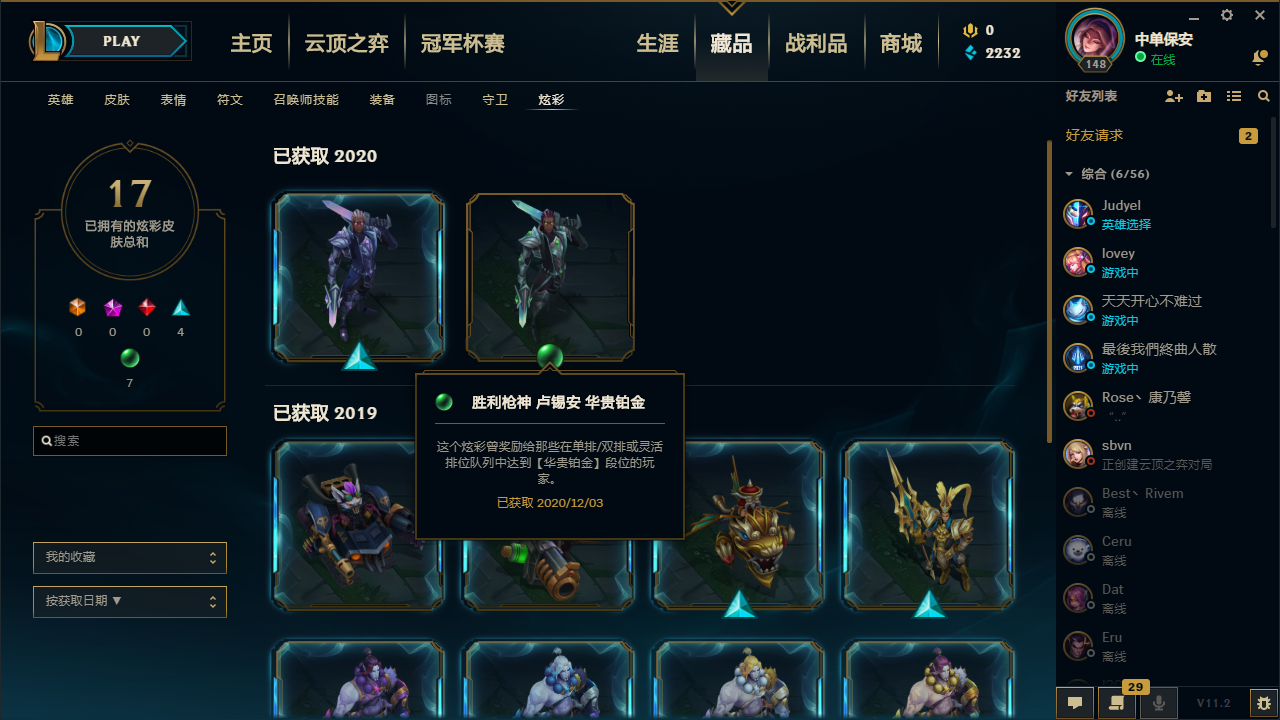
Task: Open missions icon with 29 badge
Action: (1113, 703)
